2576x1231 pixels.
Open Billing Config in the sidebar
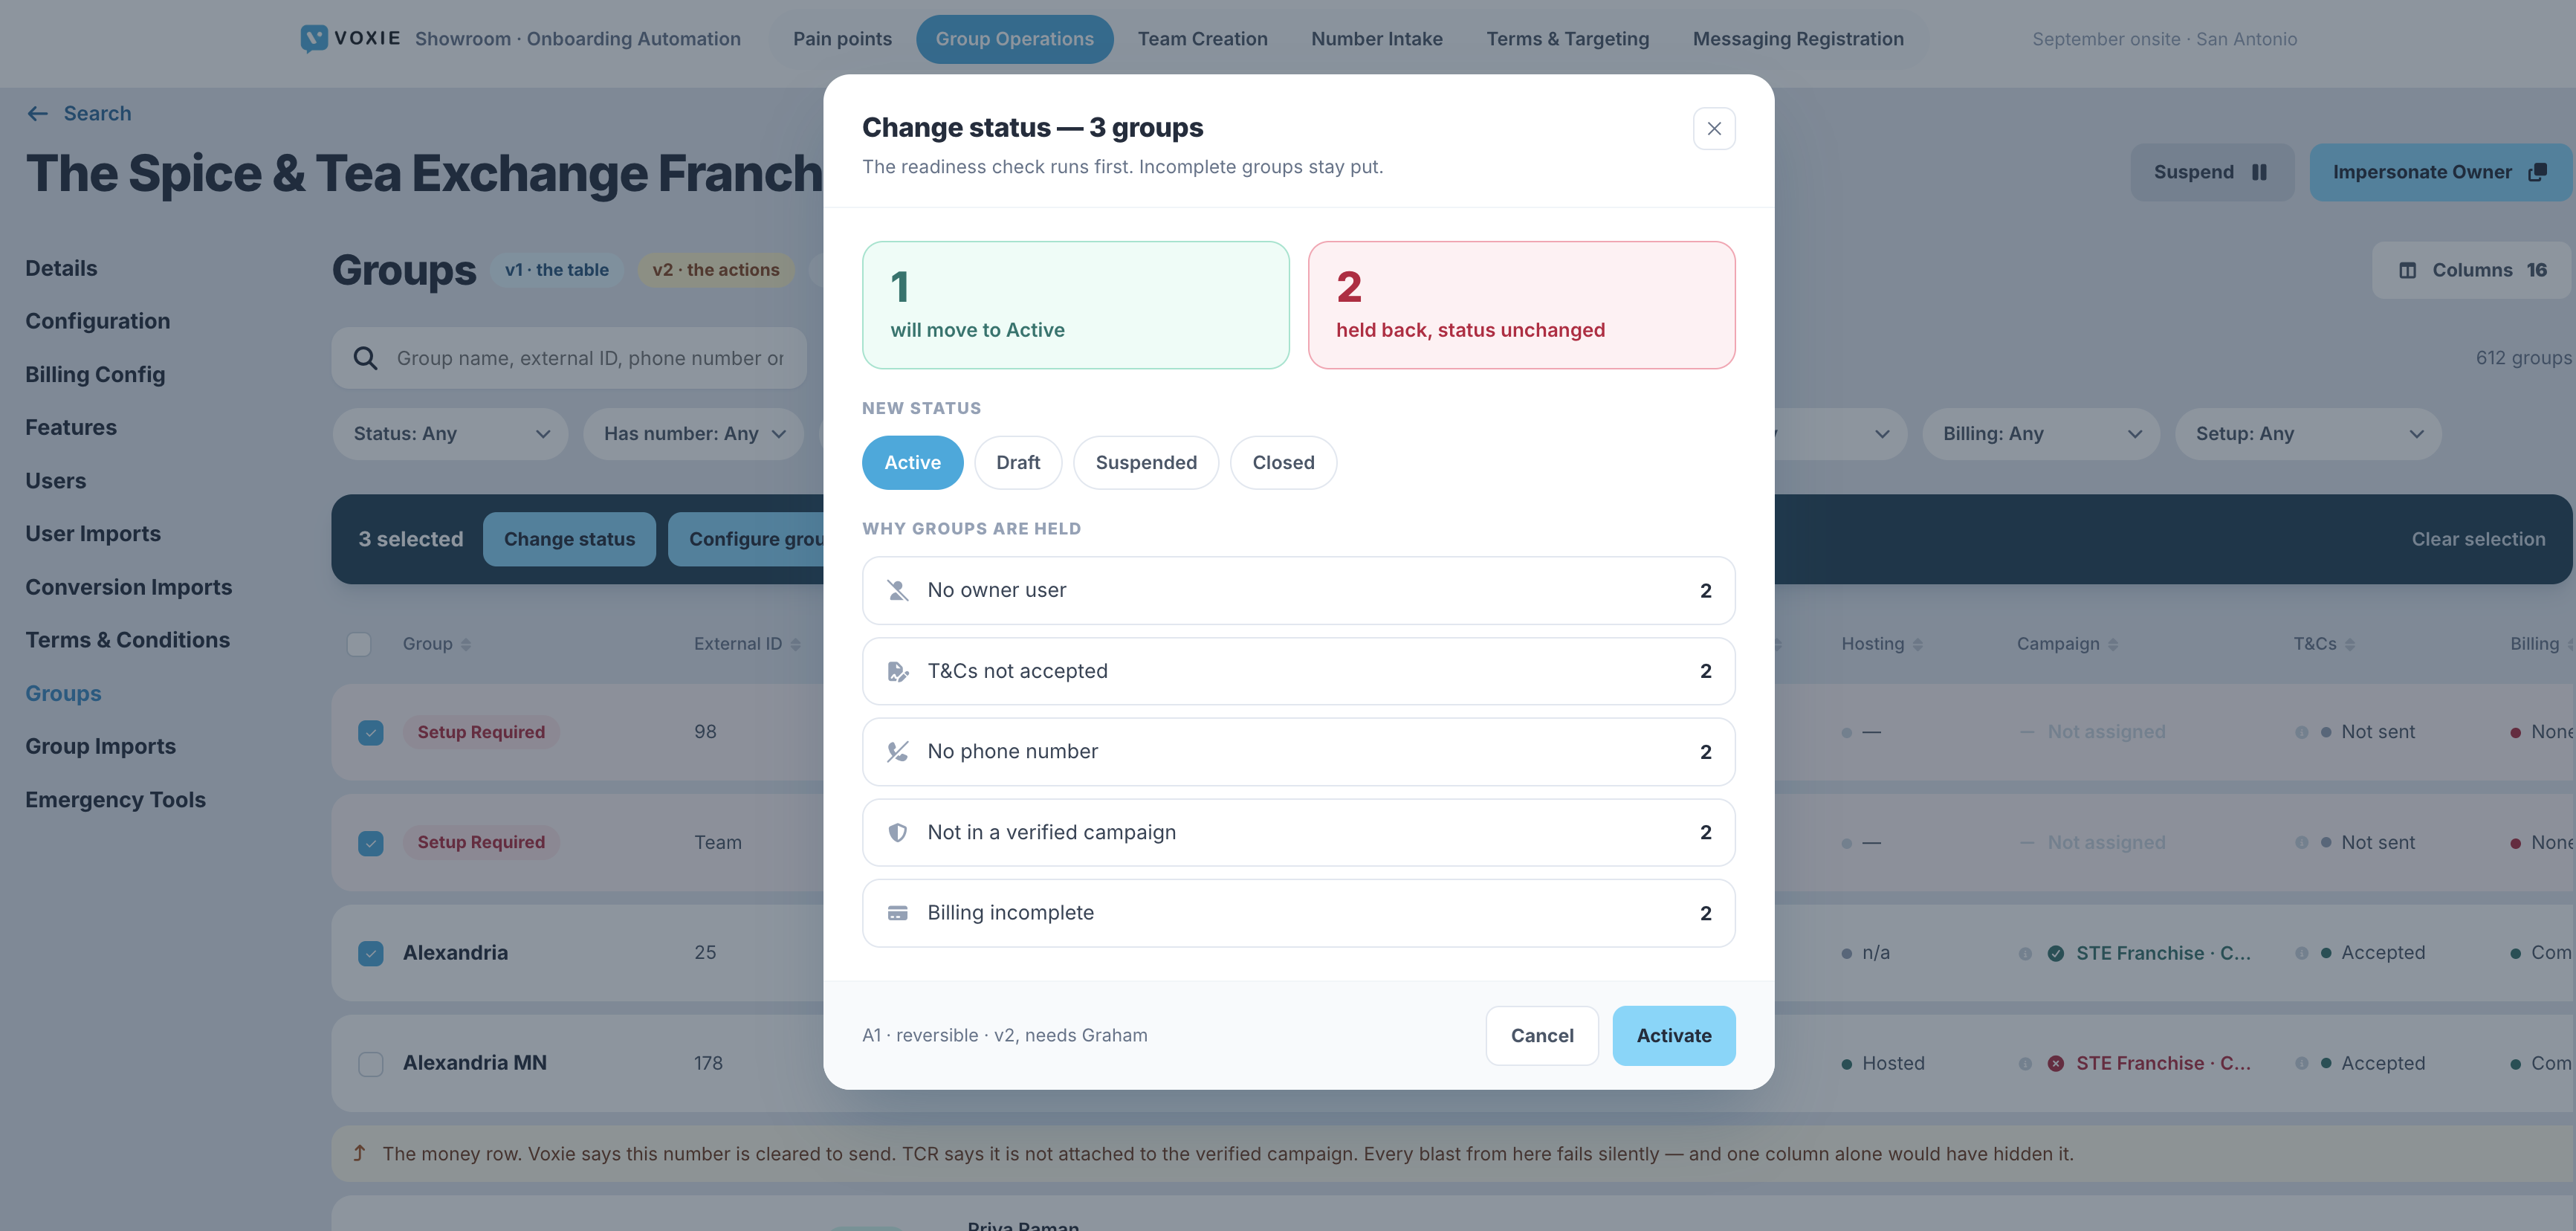(95, 374)
